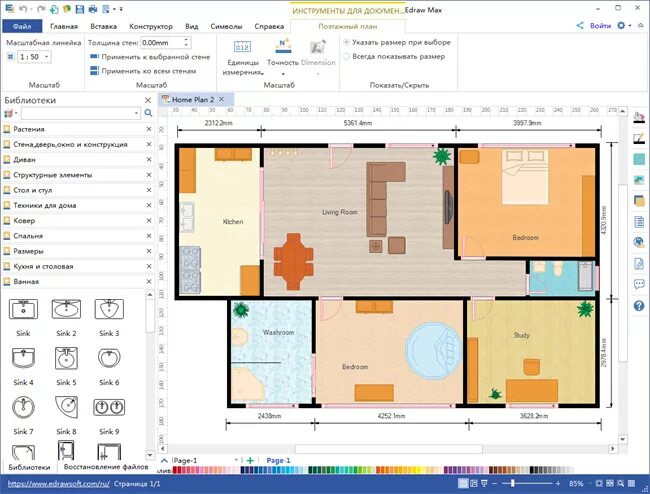Open the comments speech bubble icon in sidebar
Viewport: 650px width, 494px height.
point(639,284)
